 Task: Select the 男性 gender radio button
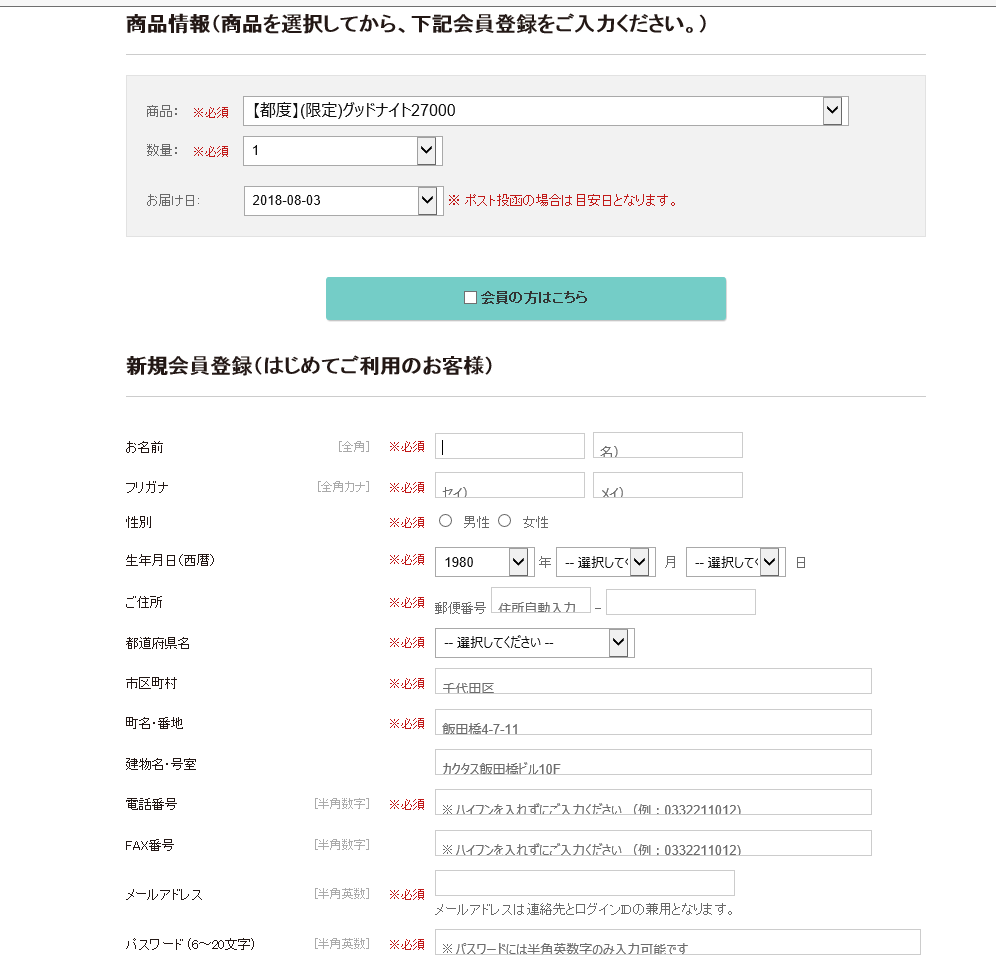[x=445, y=519]
